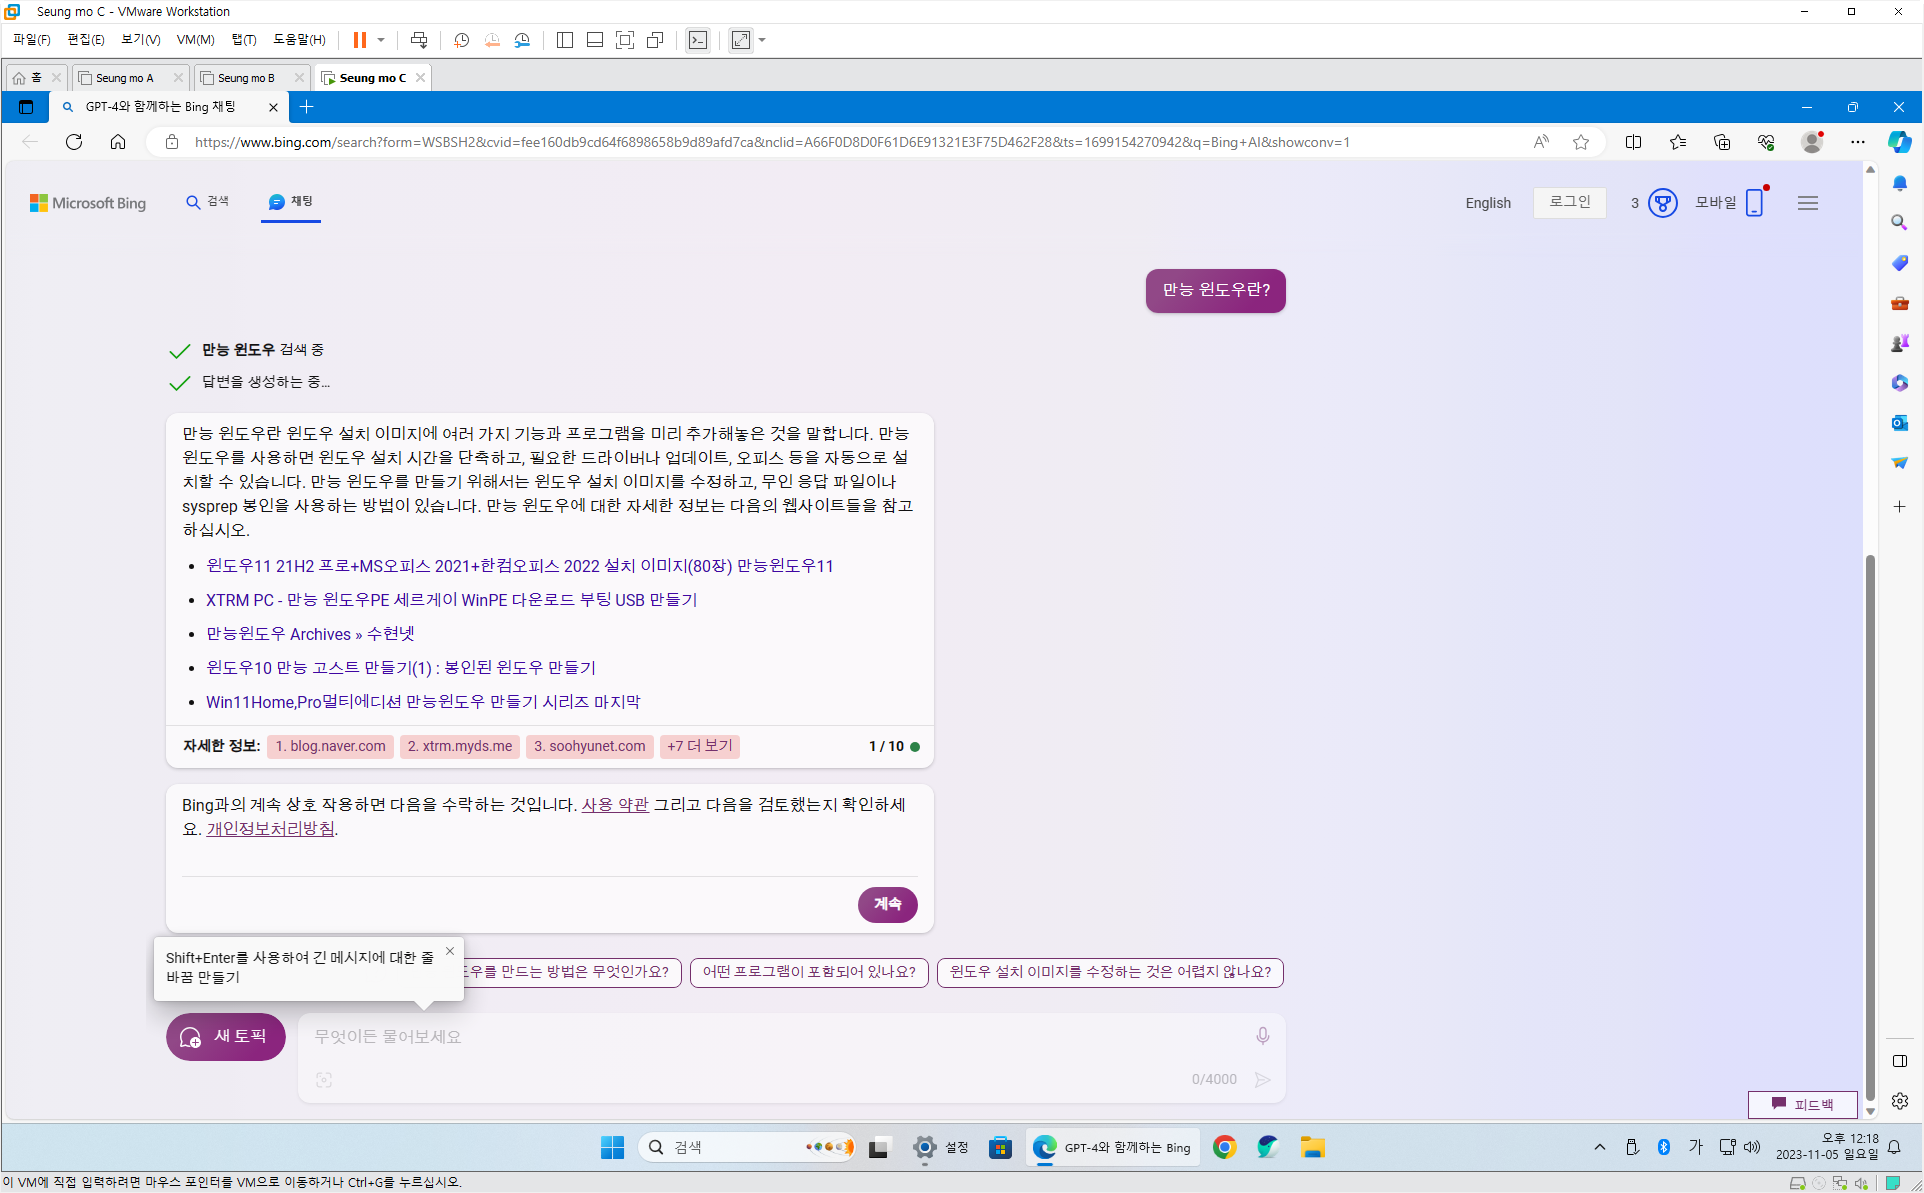Open split screen icon in Edge toolbar
The image size is (1924, 1193).
(x=1633, y=142)
